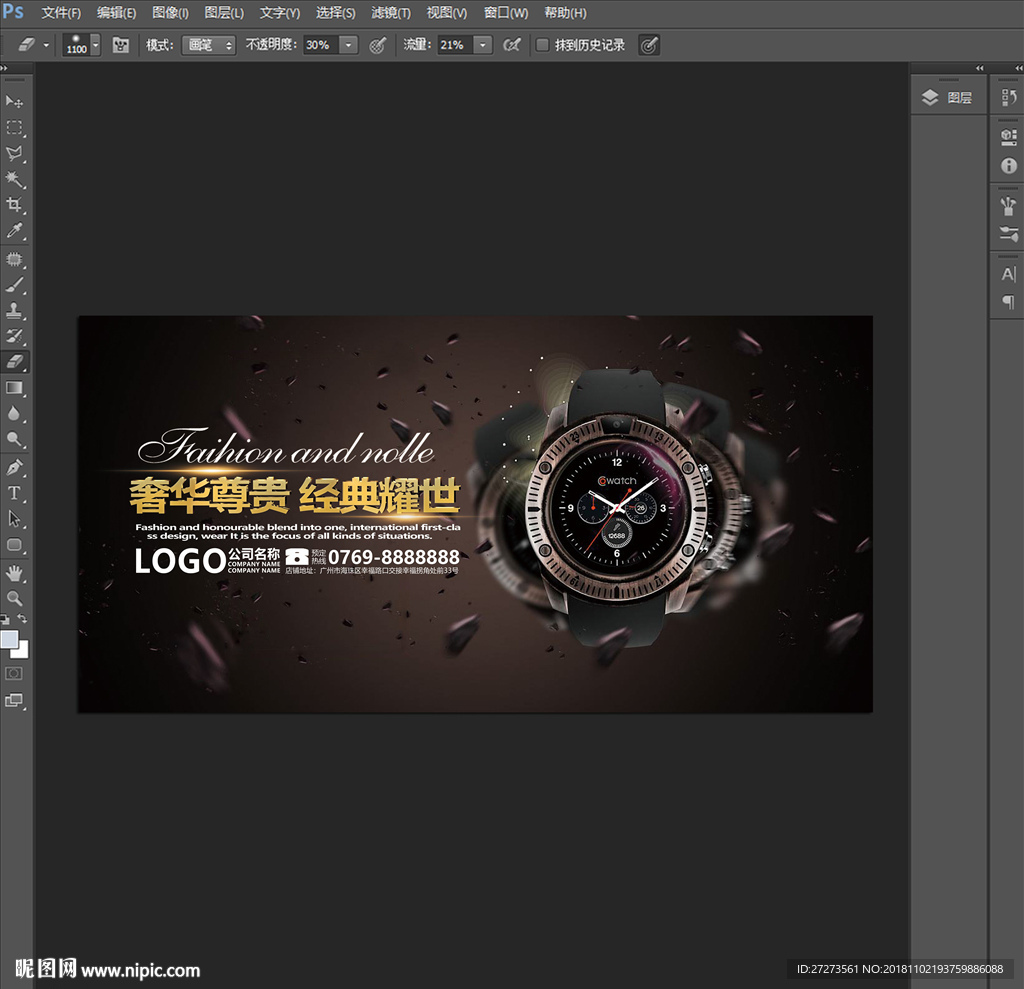Select the Path Selection tool

14,519
